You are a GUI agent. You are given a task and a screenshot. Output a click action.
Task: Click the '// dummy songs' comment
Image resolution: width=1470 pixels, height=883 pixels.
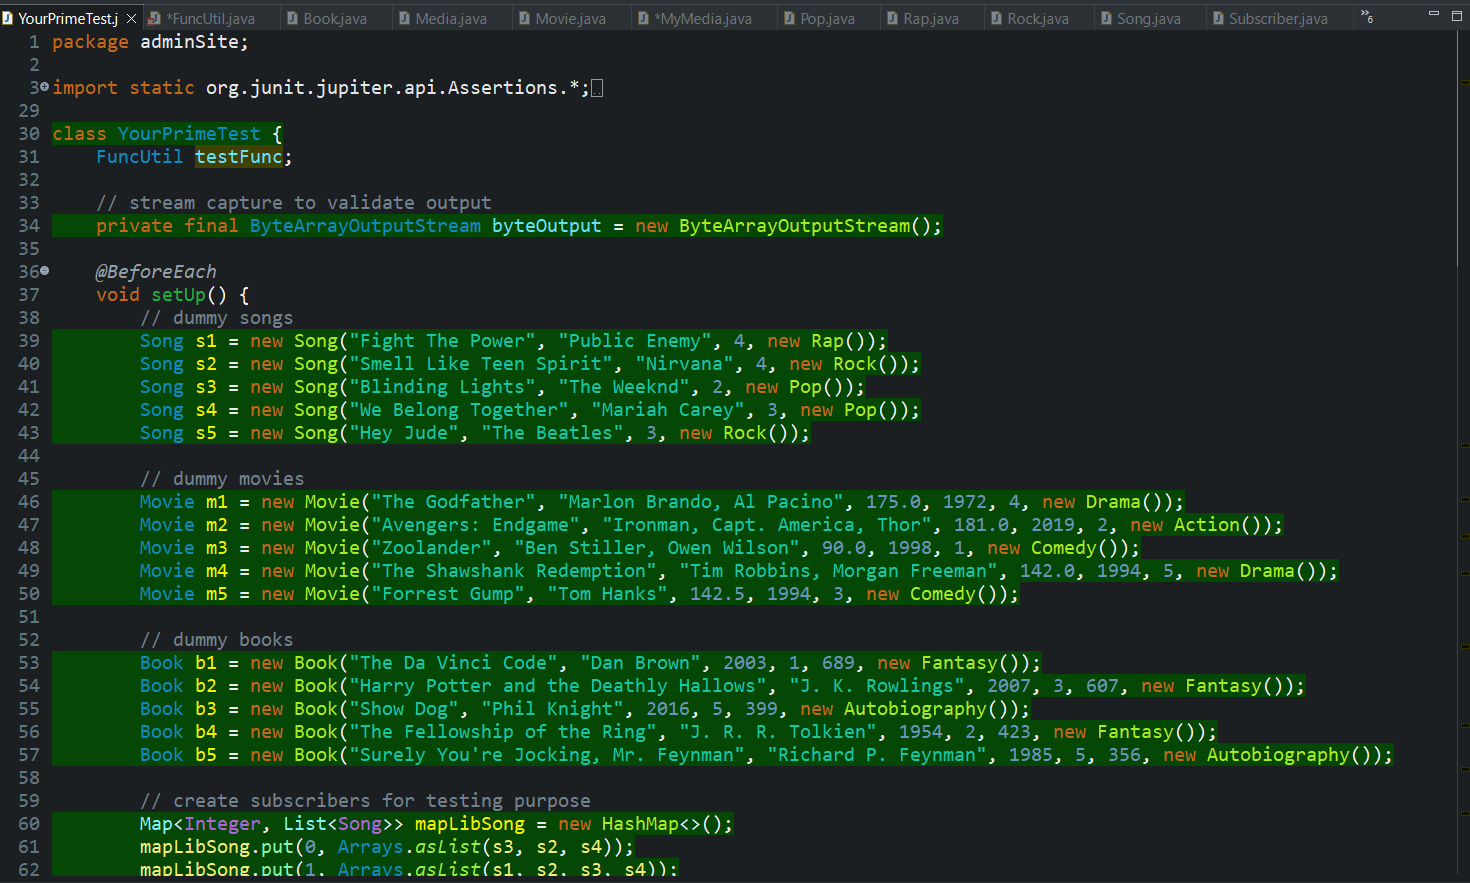[x=217, y=318]
